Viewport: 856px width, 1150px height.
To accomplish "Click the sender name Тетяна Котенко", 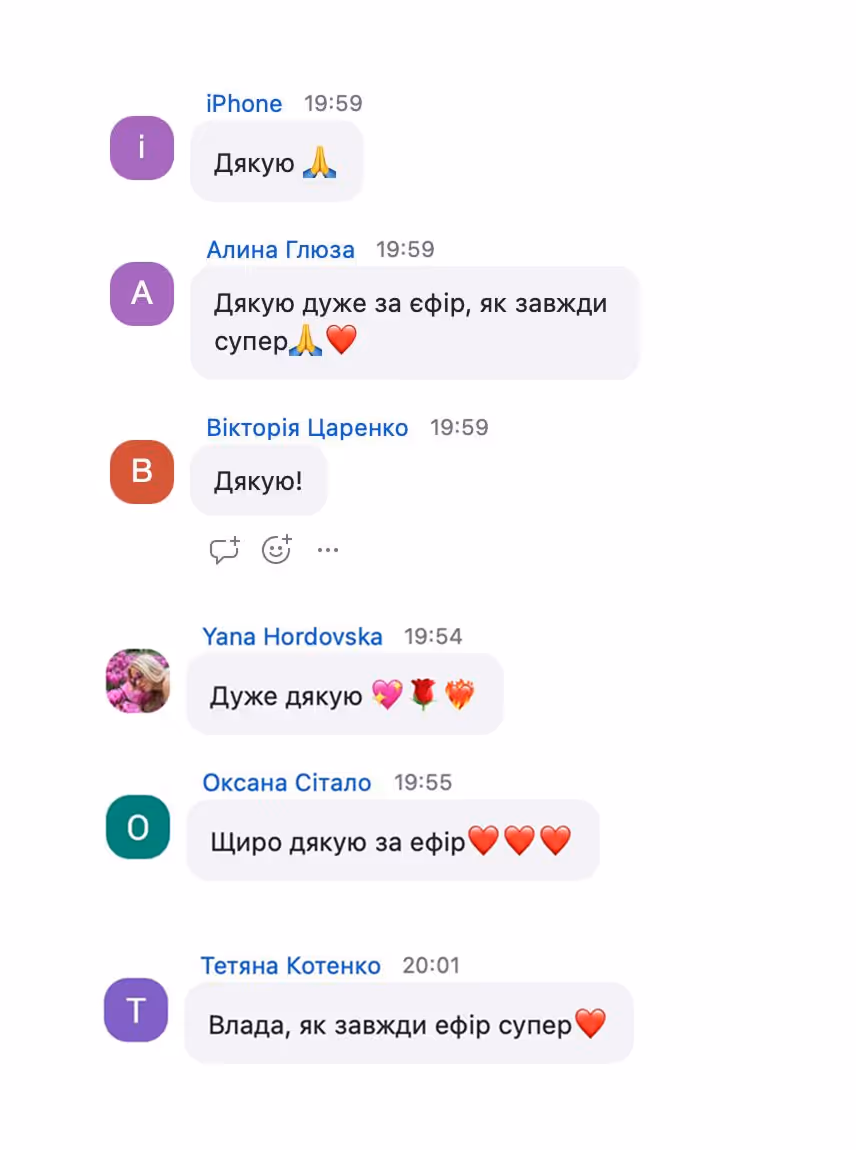I will [x=290, y=965].
